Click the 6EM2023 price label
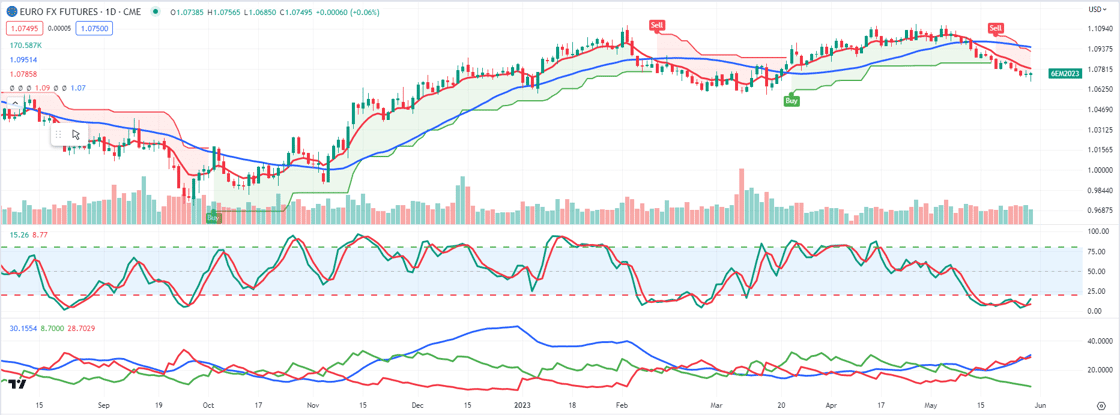The width and height of the screenshot is (1120, 415). [x=1066, y=74]
